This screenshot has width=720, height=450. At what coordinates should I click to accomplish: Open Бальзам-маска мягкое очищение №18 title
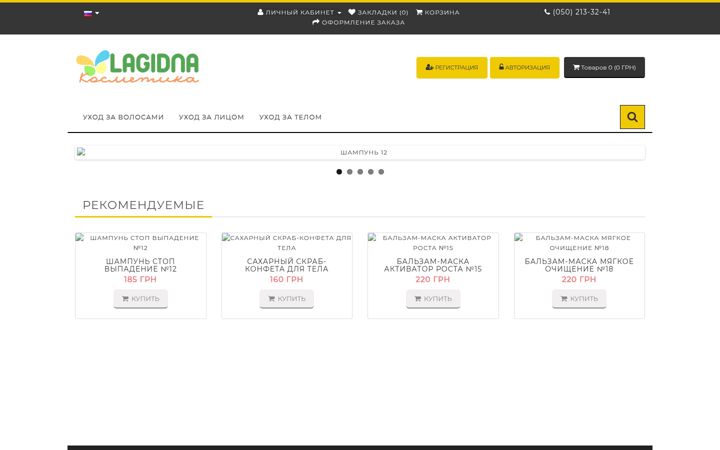click(x=579, y=265)
